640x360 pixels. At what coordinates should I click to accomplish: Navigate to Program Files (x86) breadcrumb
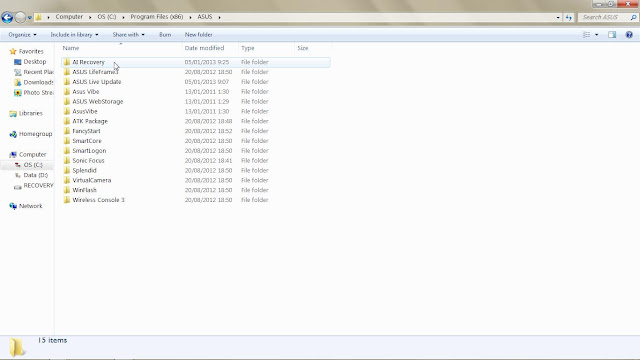tap(157, 17)
